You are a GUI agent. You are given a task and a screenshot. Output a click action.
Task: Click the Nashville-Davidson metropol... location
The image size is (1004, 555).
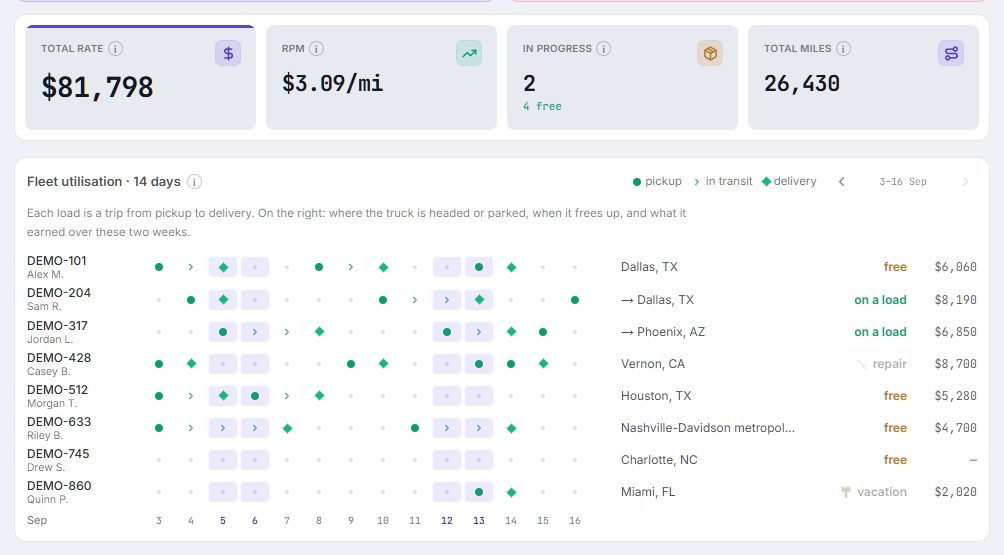708,428
